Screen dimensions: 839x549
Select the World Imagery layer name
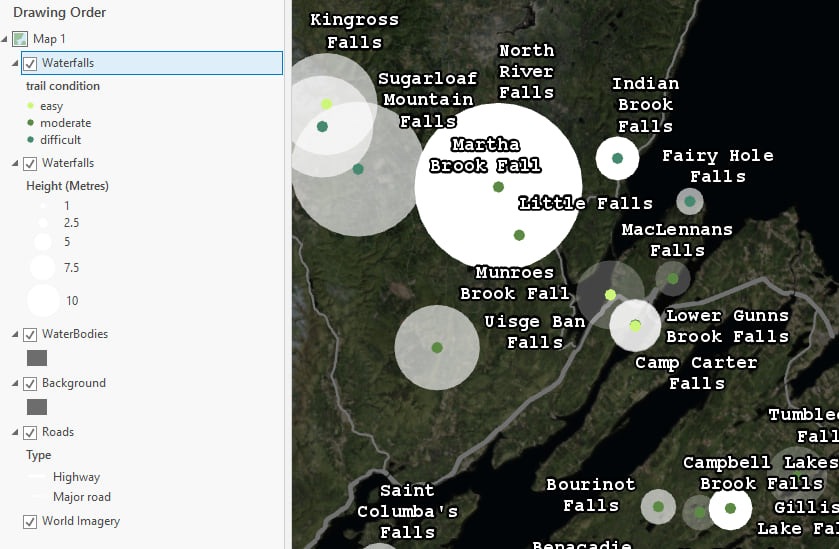coord(81,521)
